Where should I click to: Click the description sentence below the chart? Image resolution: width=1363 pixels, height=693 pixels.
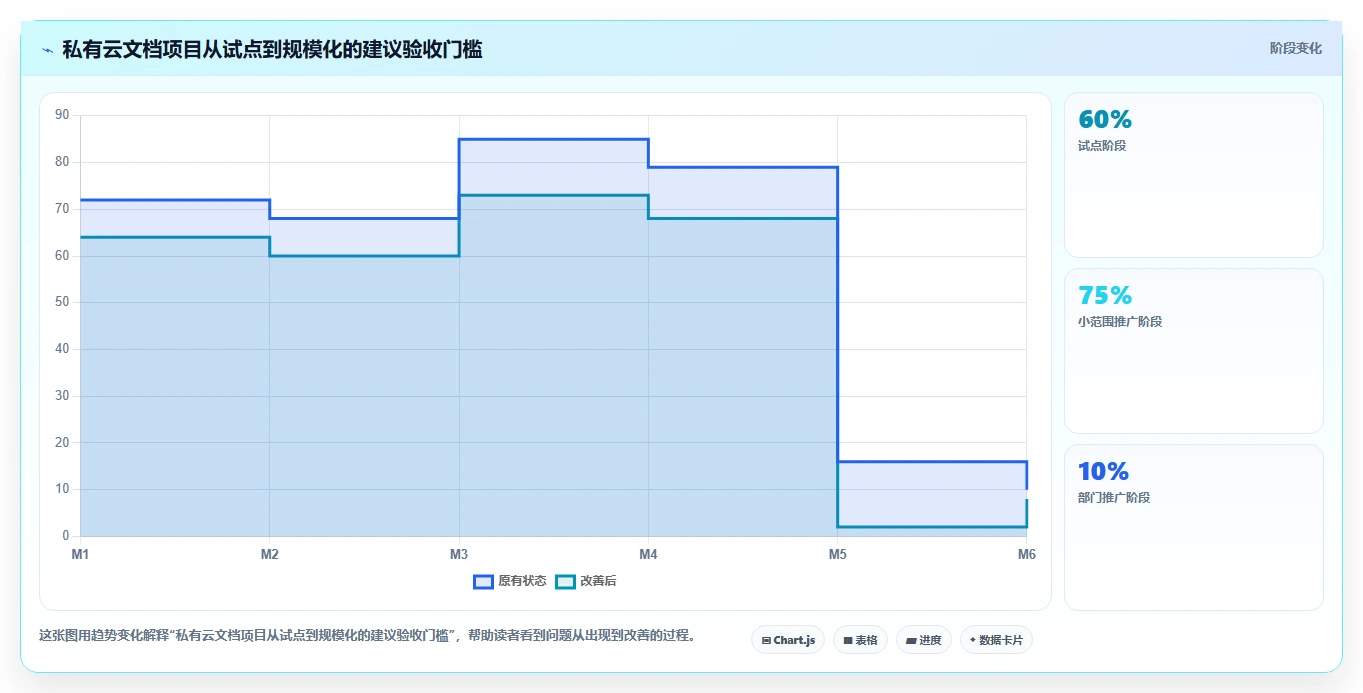pos(367,636)
